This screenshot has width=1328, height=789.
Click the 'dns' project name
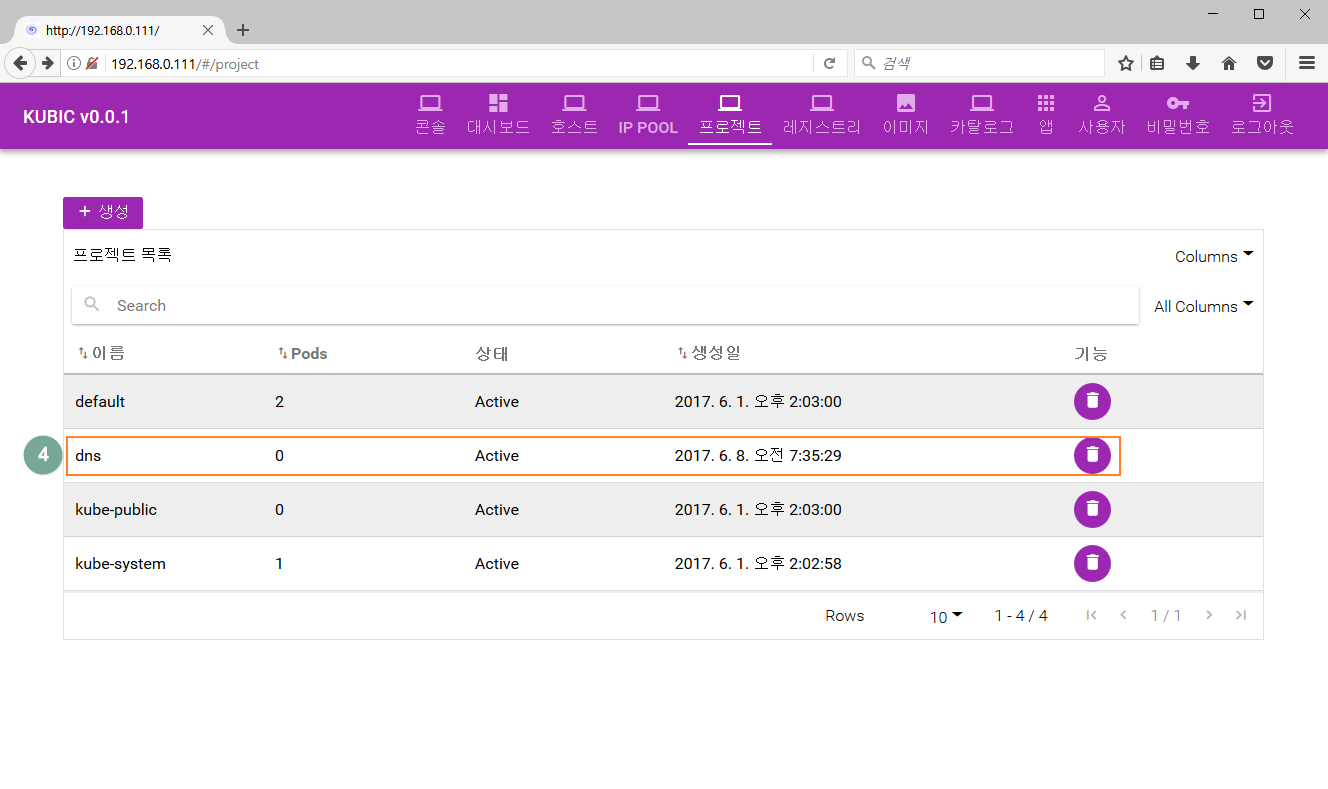coord(88,456)
